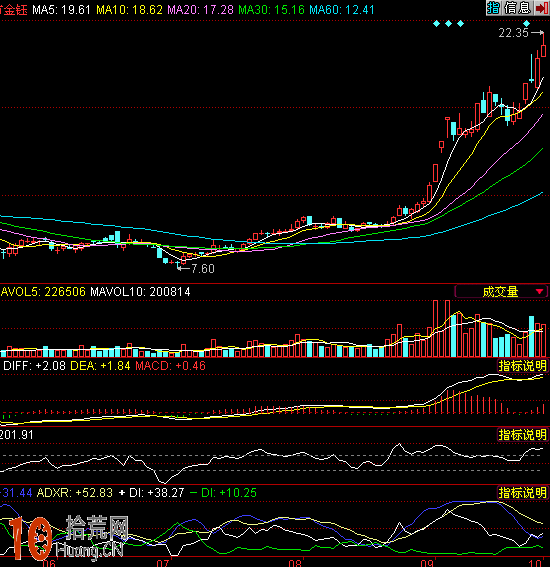Click the MA30: 15.16 label
This screenshot has width=550, height=567.
272,10
